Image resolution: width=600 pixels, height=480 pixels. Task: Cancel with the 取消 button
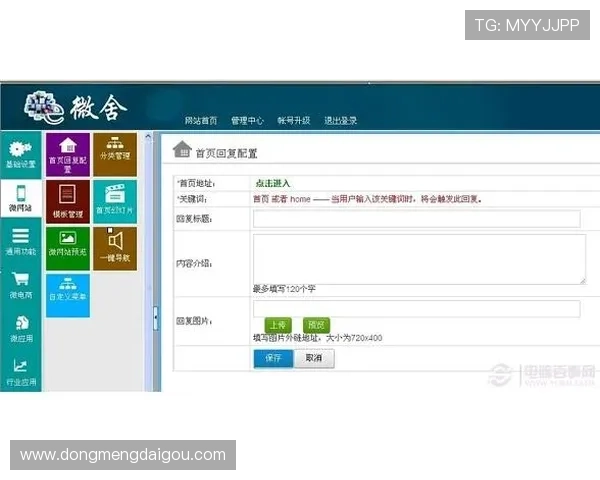(x=314, y=358)
